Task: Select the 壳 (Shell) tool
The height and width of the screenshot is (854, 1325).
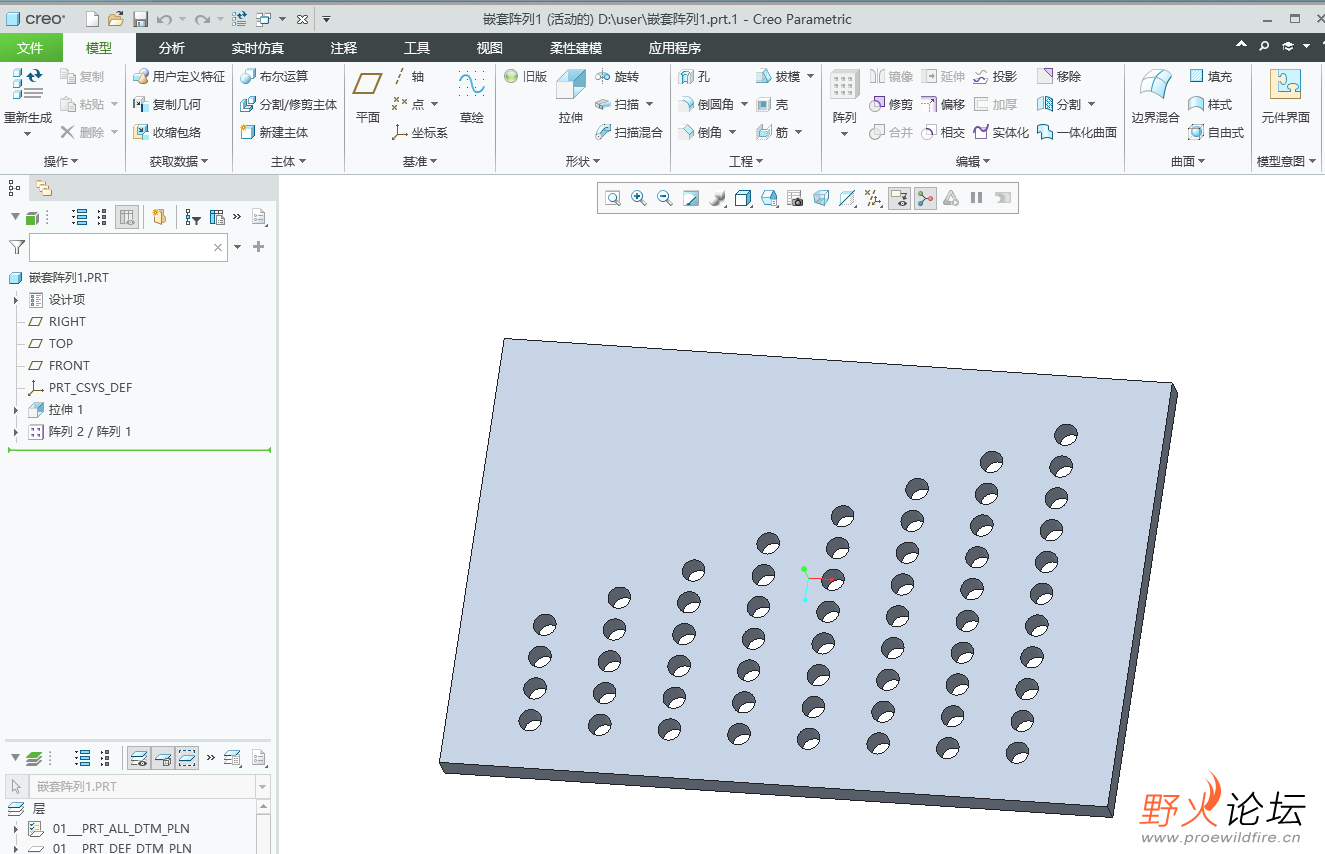Action: pyautogui.click(x=772, y=104)
